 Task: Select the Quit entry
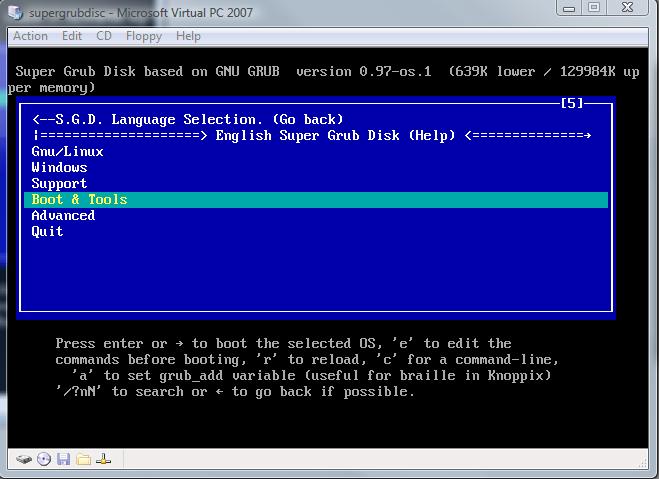(316, 232)
